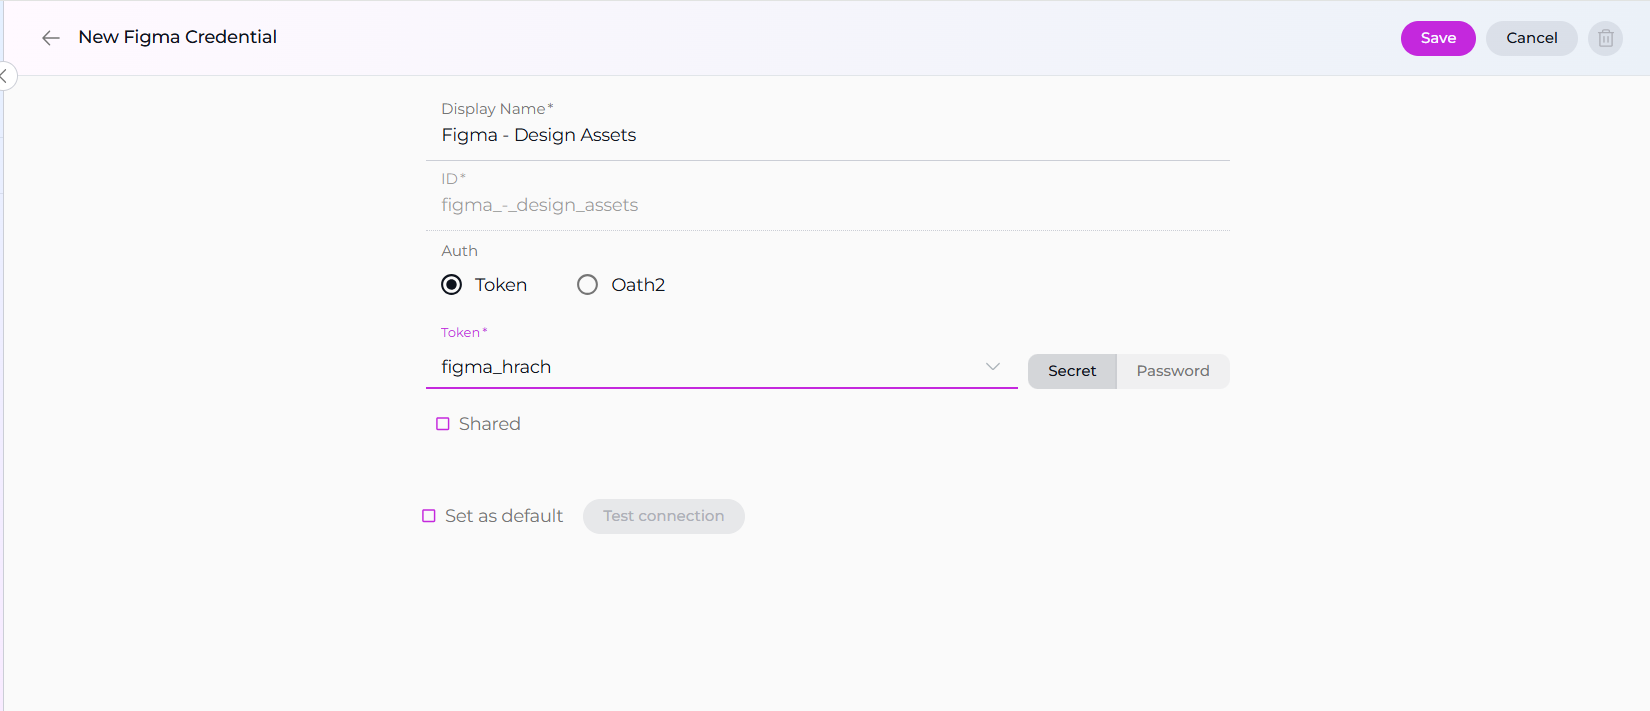Expand the collapsed sidebar chevron
This screenshot has width=1650, height=711.
[5, 76]
